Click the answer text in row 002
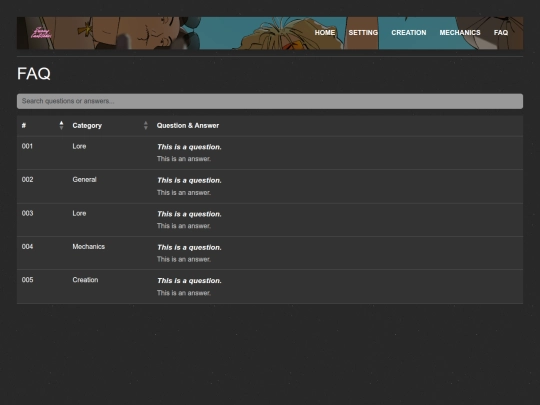Screen dimensions: 540x405 [184, 193]
